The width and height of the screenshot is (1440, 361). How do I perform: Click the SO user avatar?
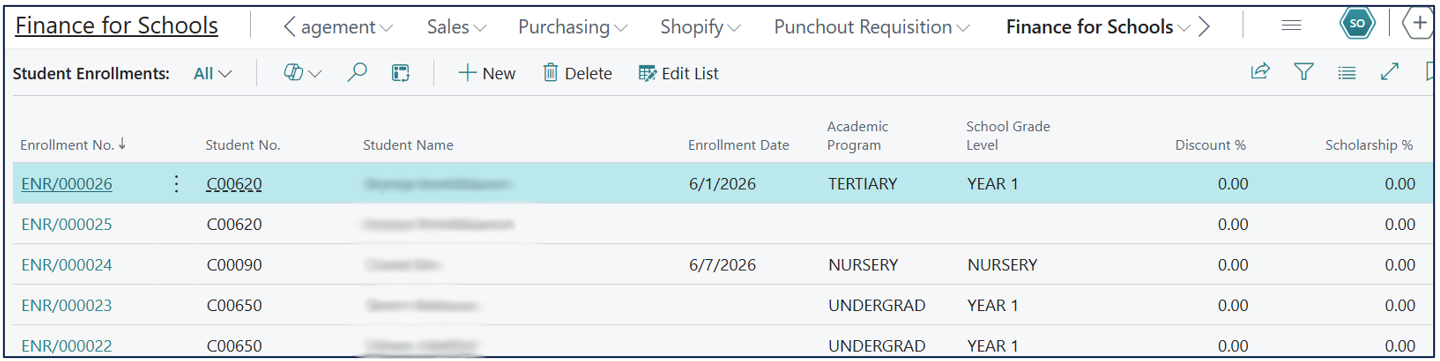click(x=1357, y=24)
